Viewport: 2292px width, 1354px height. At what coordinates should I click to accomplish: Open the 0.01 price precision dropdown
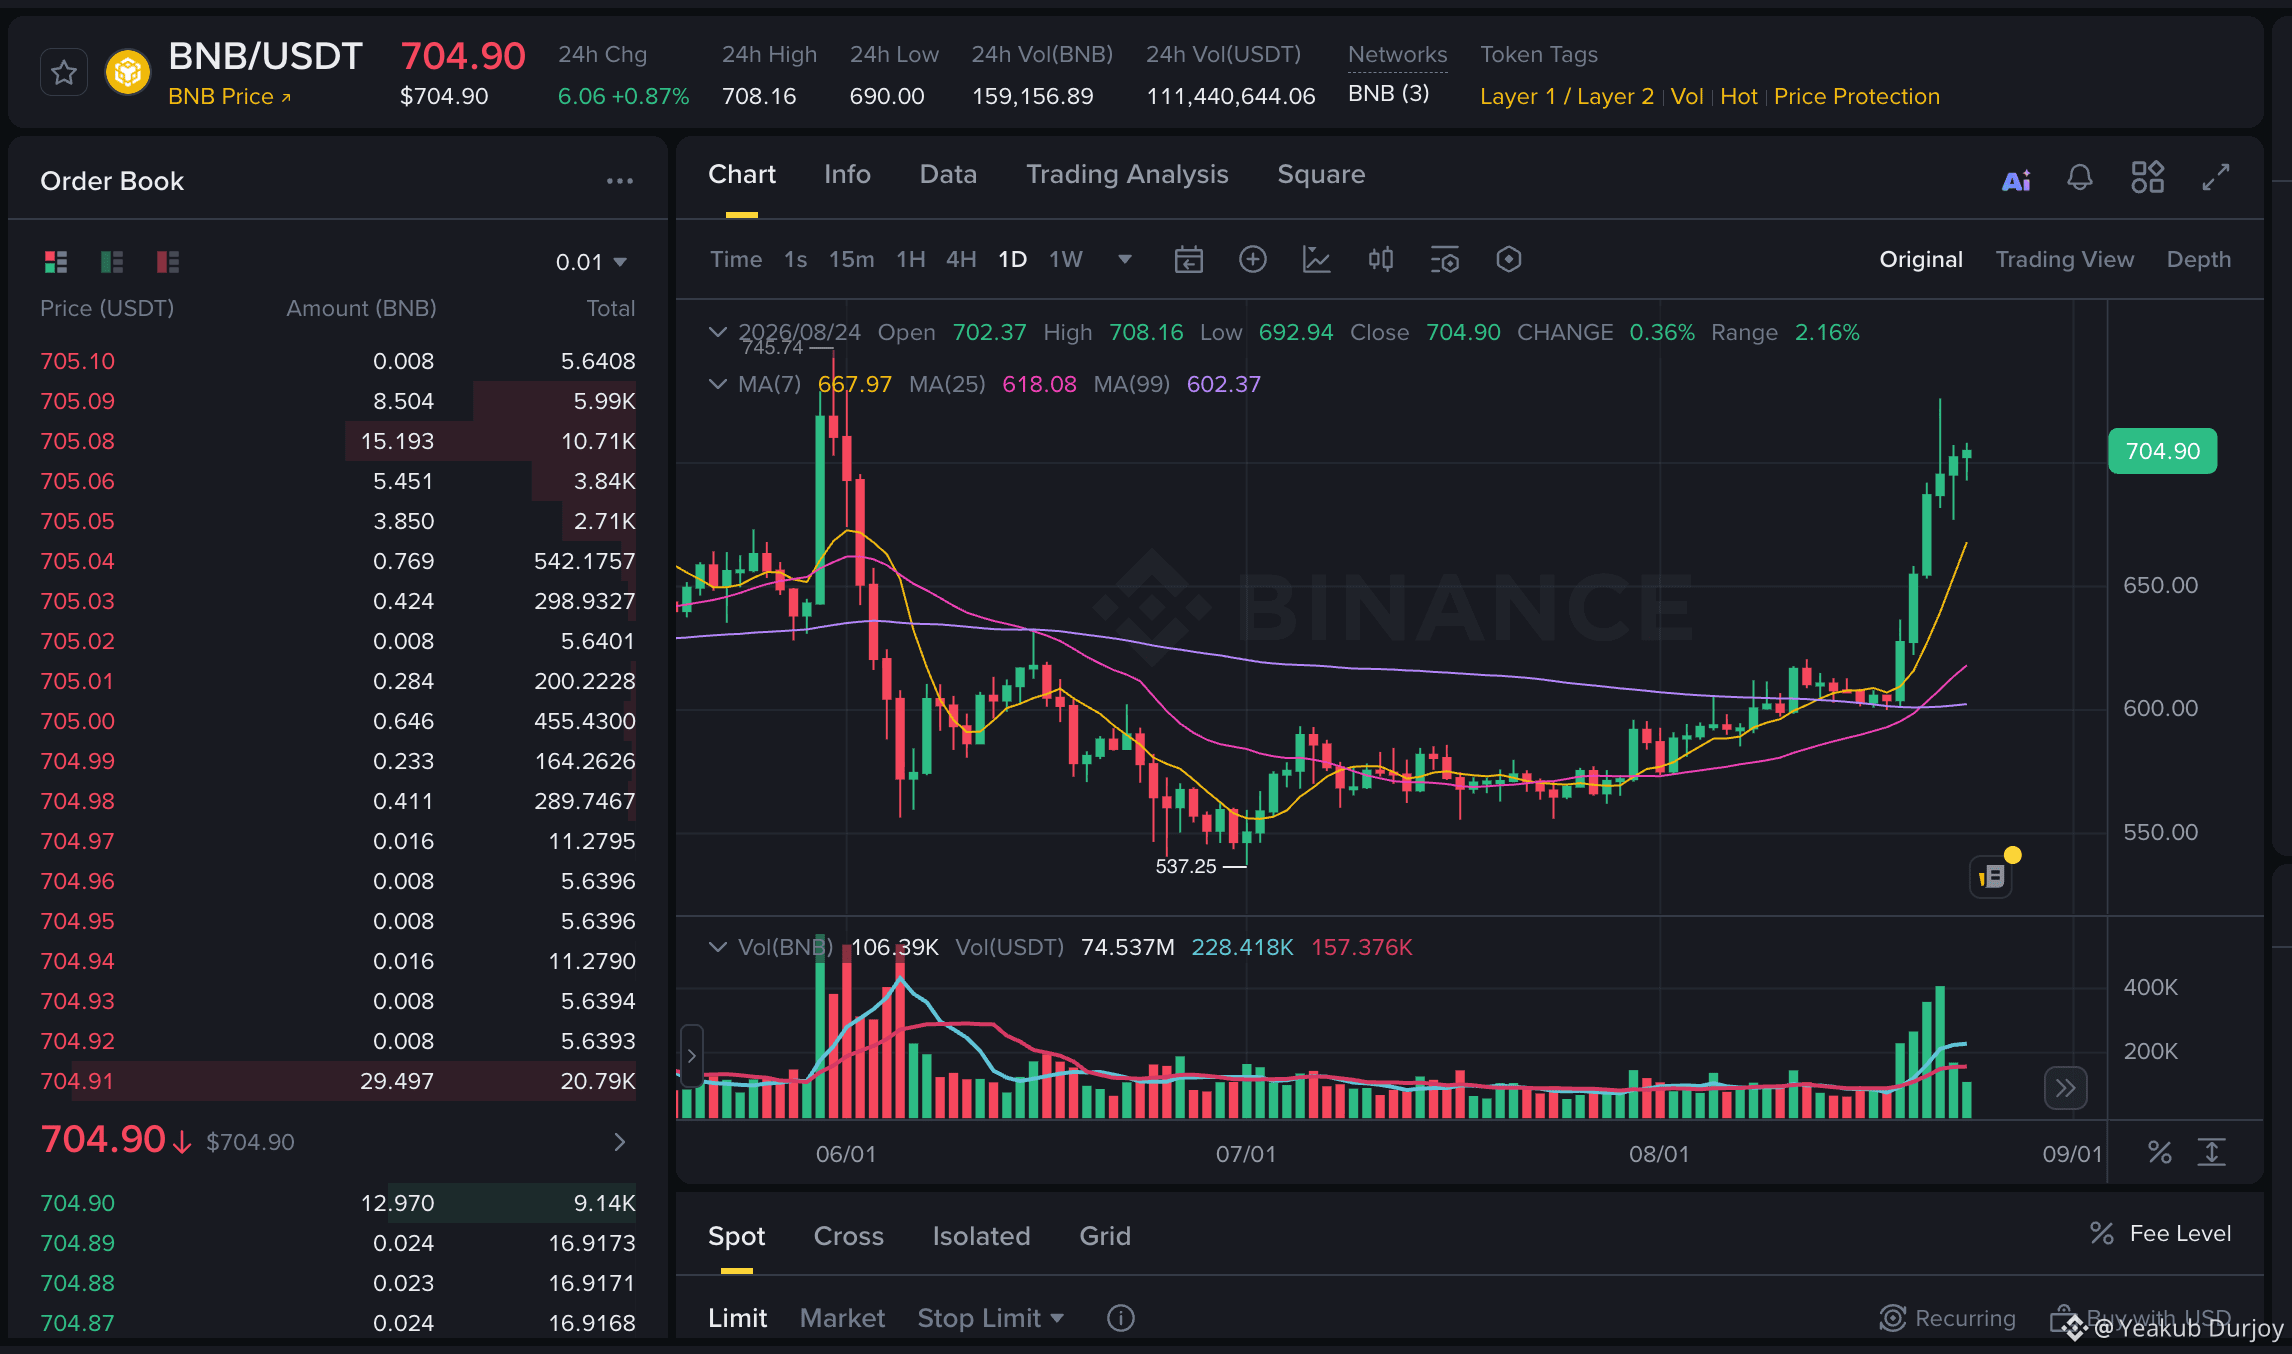pyautogui.click(x=591, y=262)
